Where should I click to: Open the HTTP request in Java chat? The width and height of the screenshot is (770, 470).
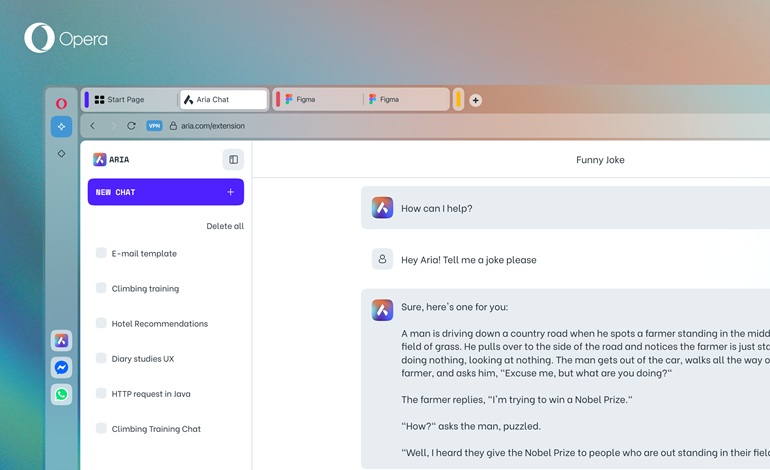tap(151, 394)
